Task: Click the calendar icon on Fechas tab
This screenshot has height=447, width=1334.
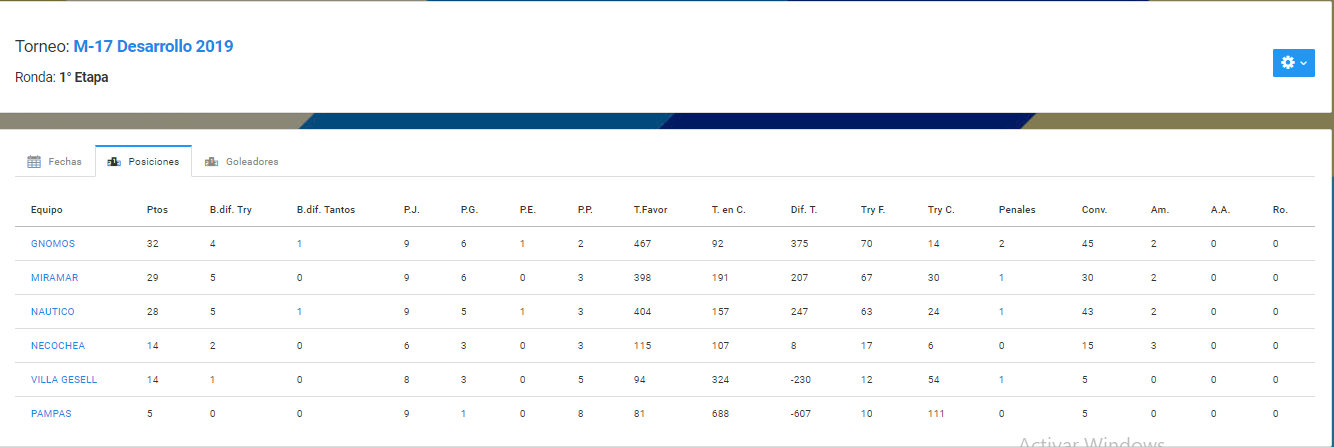Action: [34, 161]
